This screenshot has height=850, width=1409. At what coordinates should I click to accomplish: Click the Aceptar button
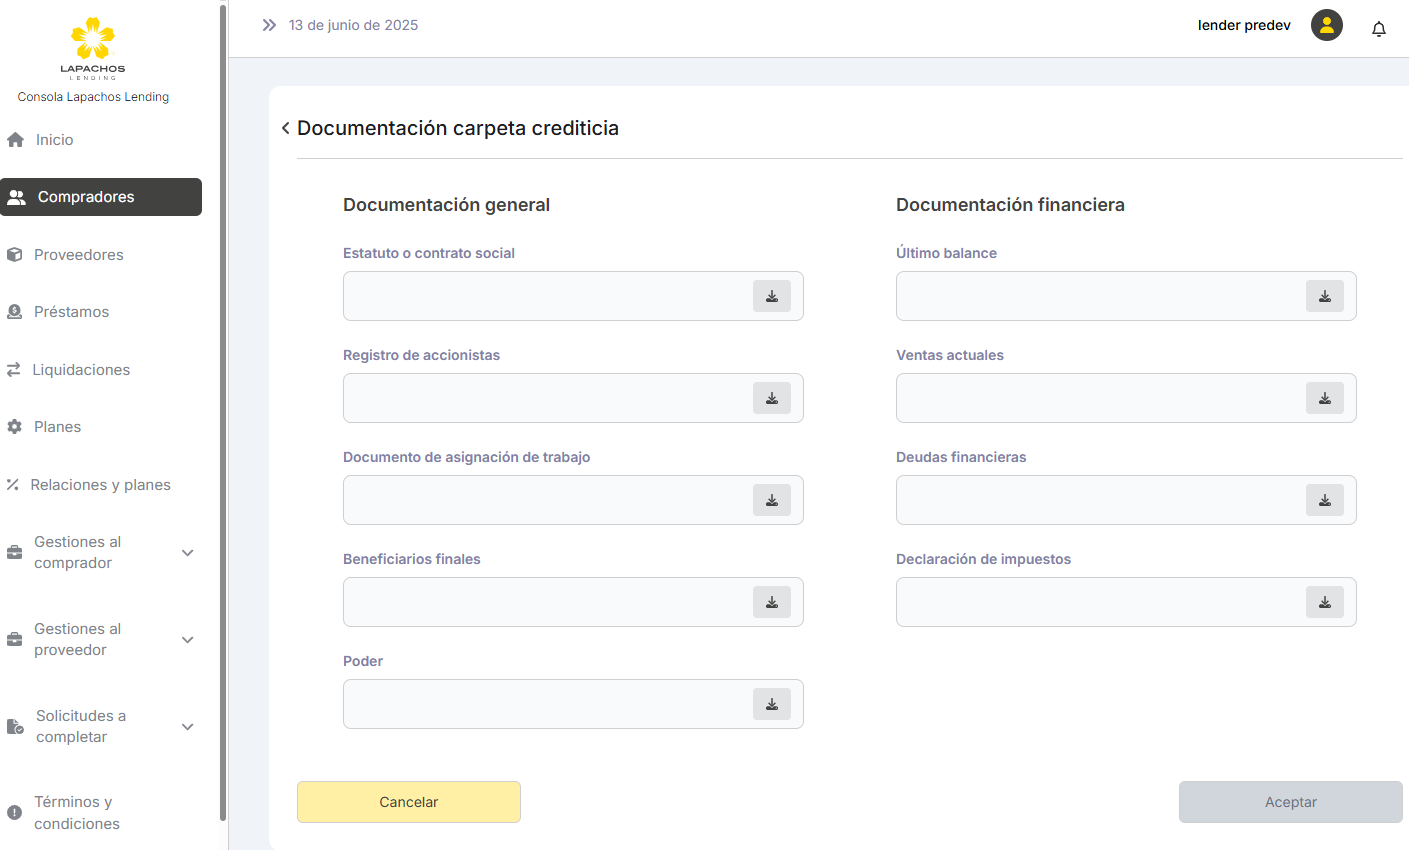click(1290, 802)
